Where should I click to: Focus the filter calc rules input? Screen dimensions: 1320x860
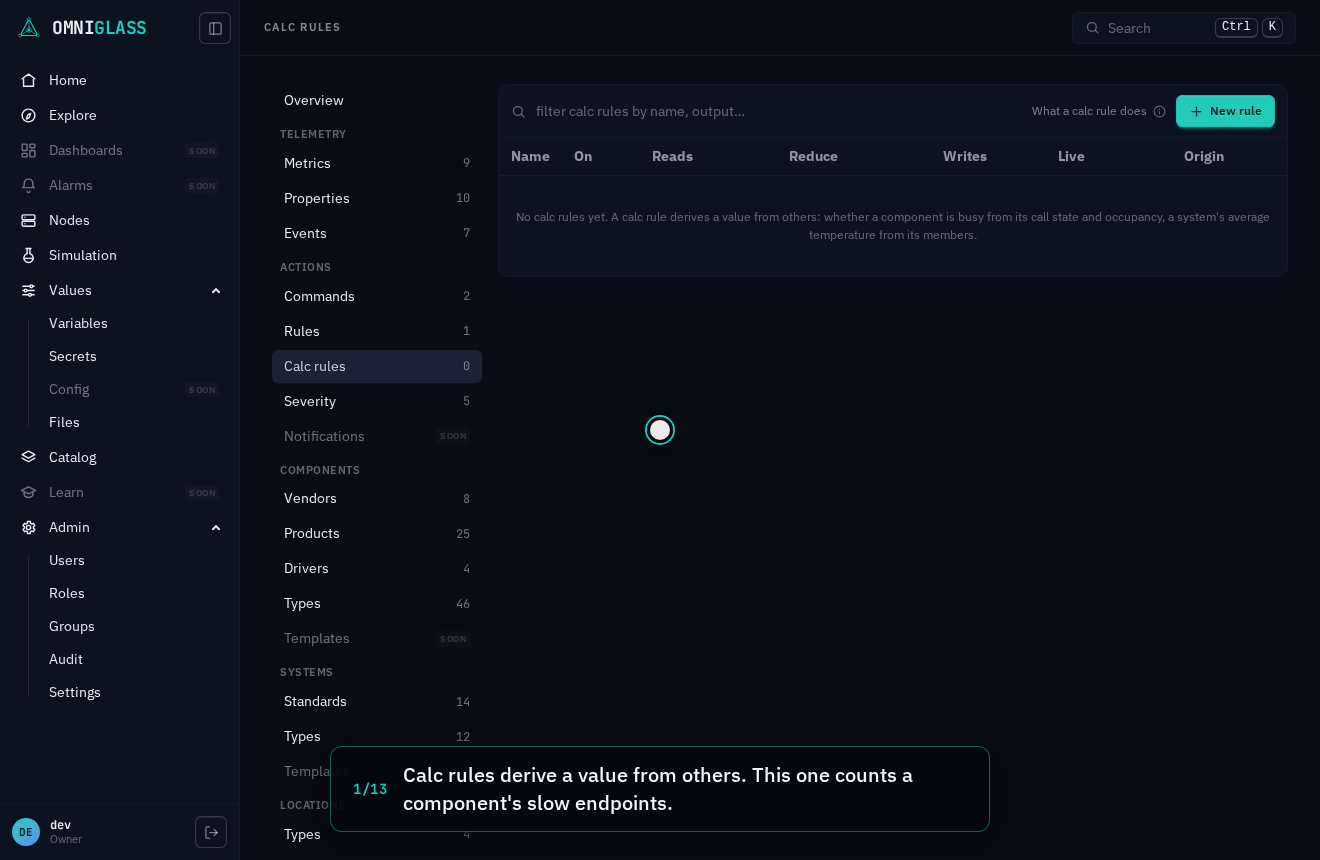[770, 111]
